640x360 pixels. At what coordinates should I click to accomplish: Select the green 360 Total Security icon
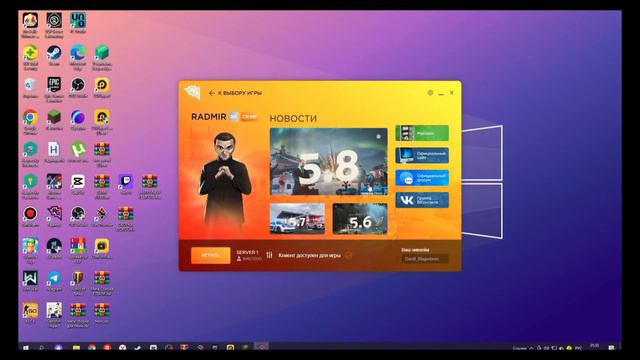[x=30, y=53]
